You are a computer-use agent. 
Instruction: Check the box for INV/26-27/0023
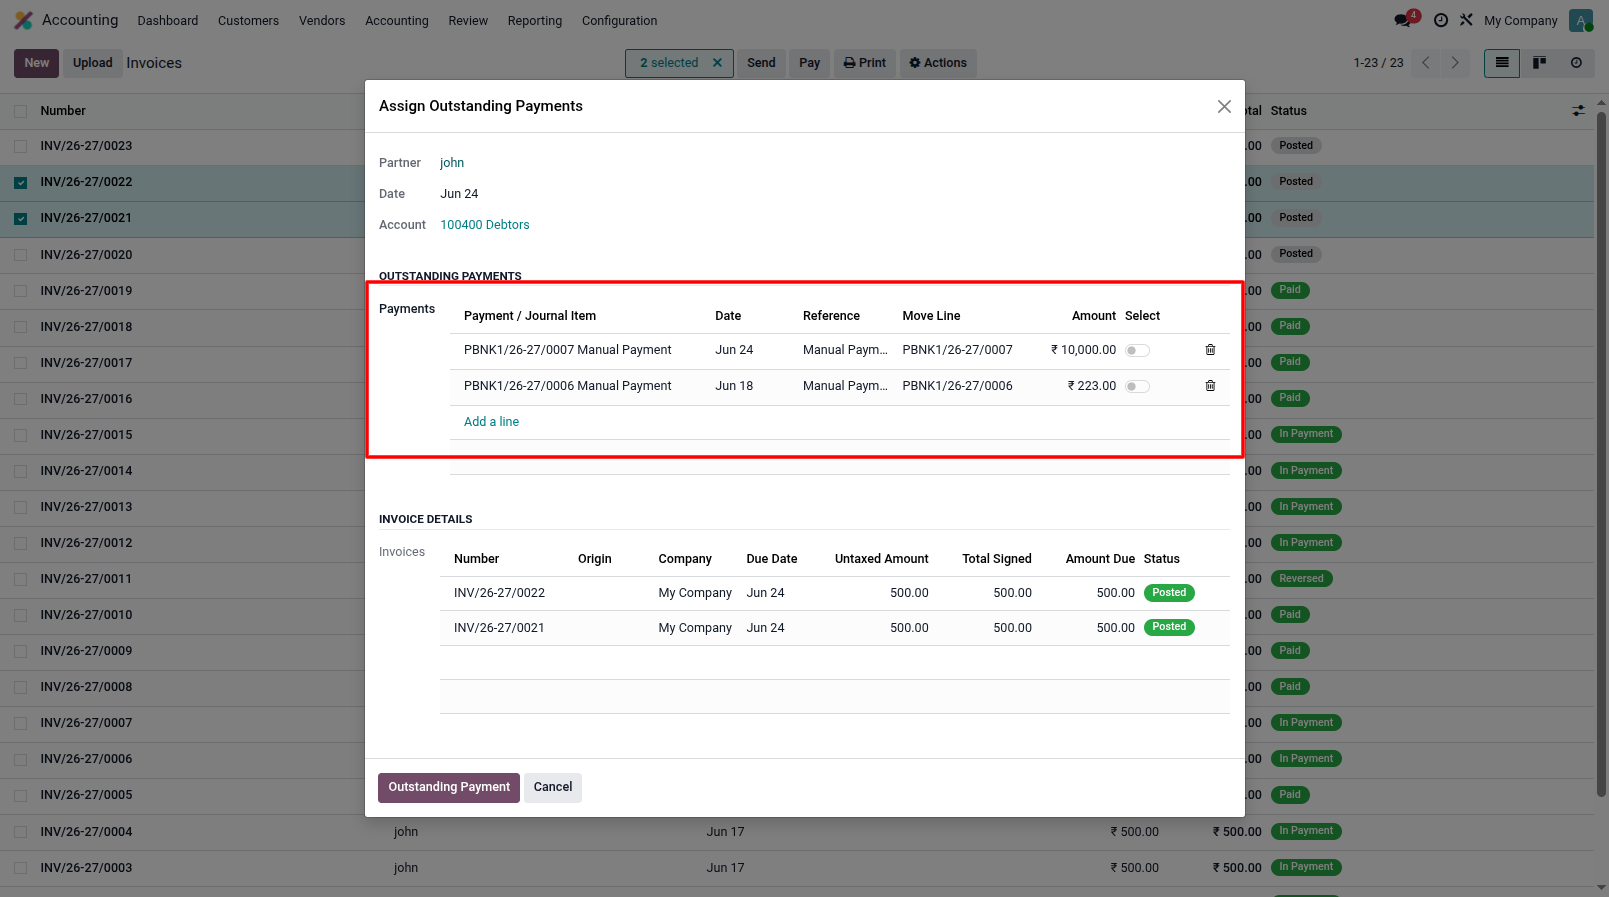tap(21, 146)
